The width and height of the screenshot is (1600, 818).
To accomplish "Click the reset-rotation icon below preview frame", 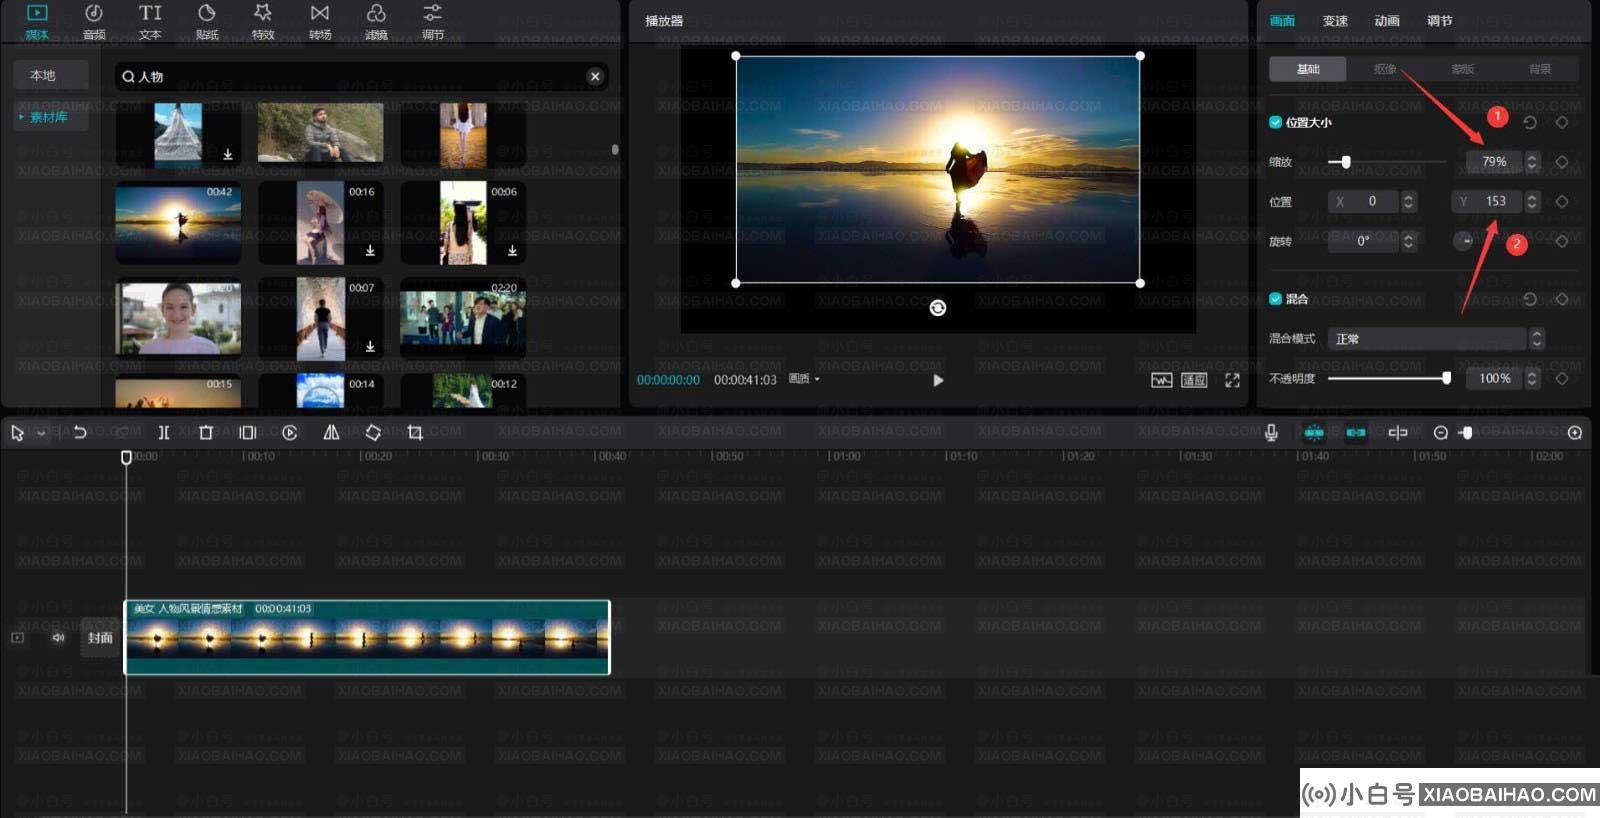I will point(938,308).
